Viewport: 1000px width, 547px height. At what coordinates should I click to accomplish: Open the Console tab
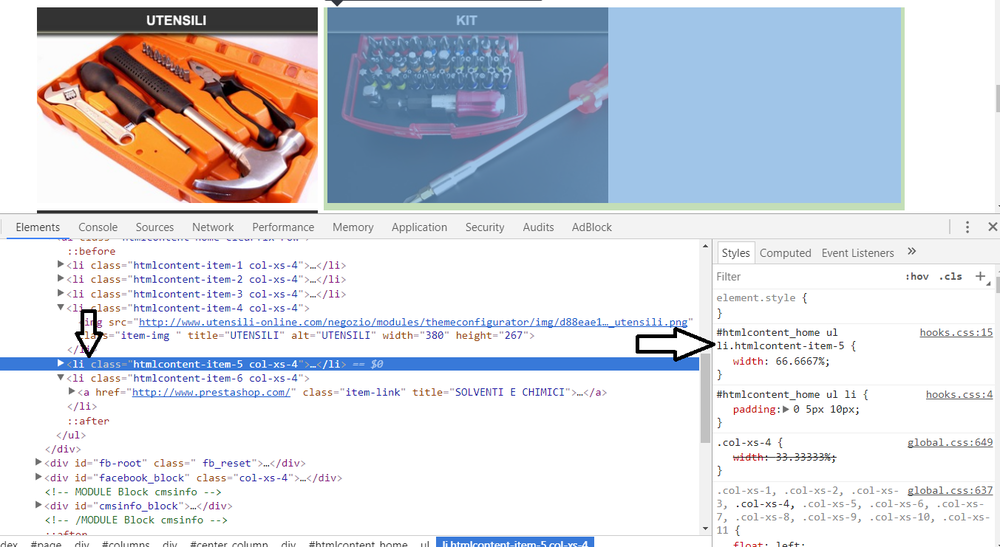pos(98,227)
